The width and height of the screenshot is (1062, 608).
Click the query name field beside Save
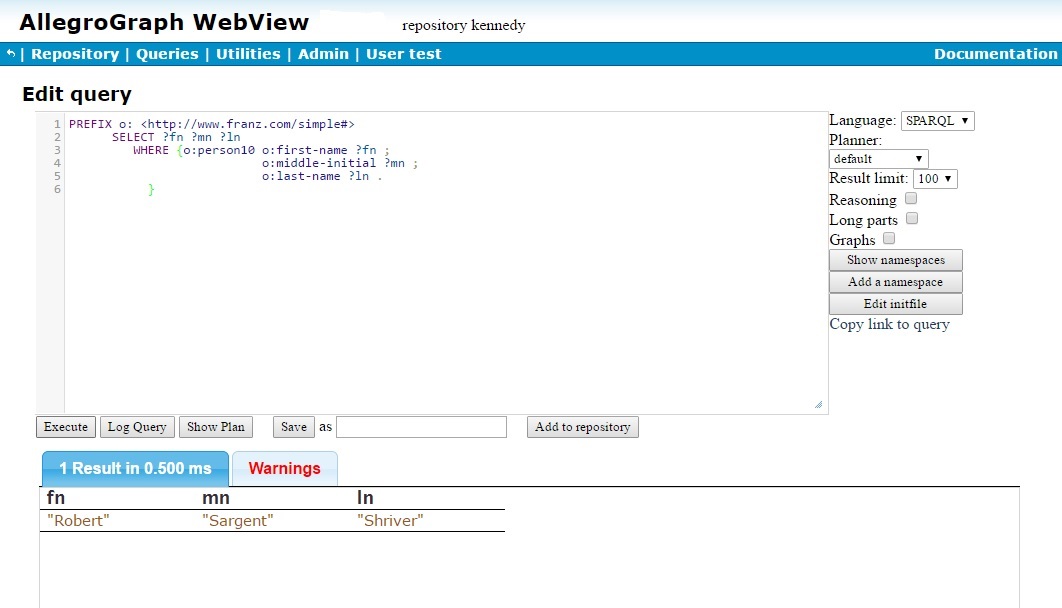point(421,427)
